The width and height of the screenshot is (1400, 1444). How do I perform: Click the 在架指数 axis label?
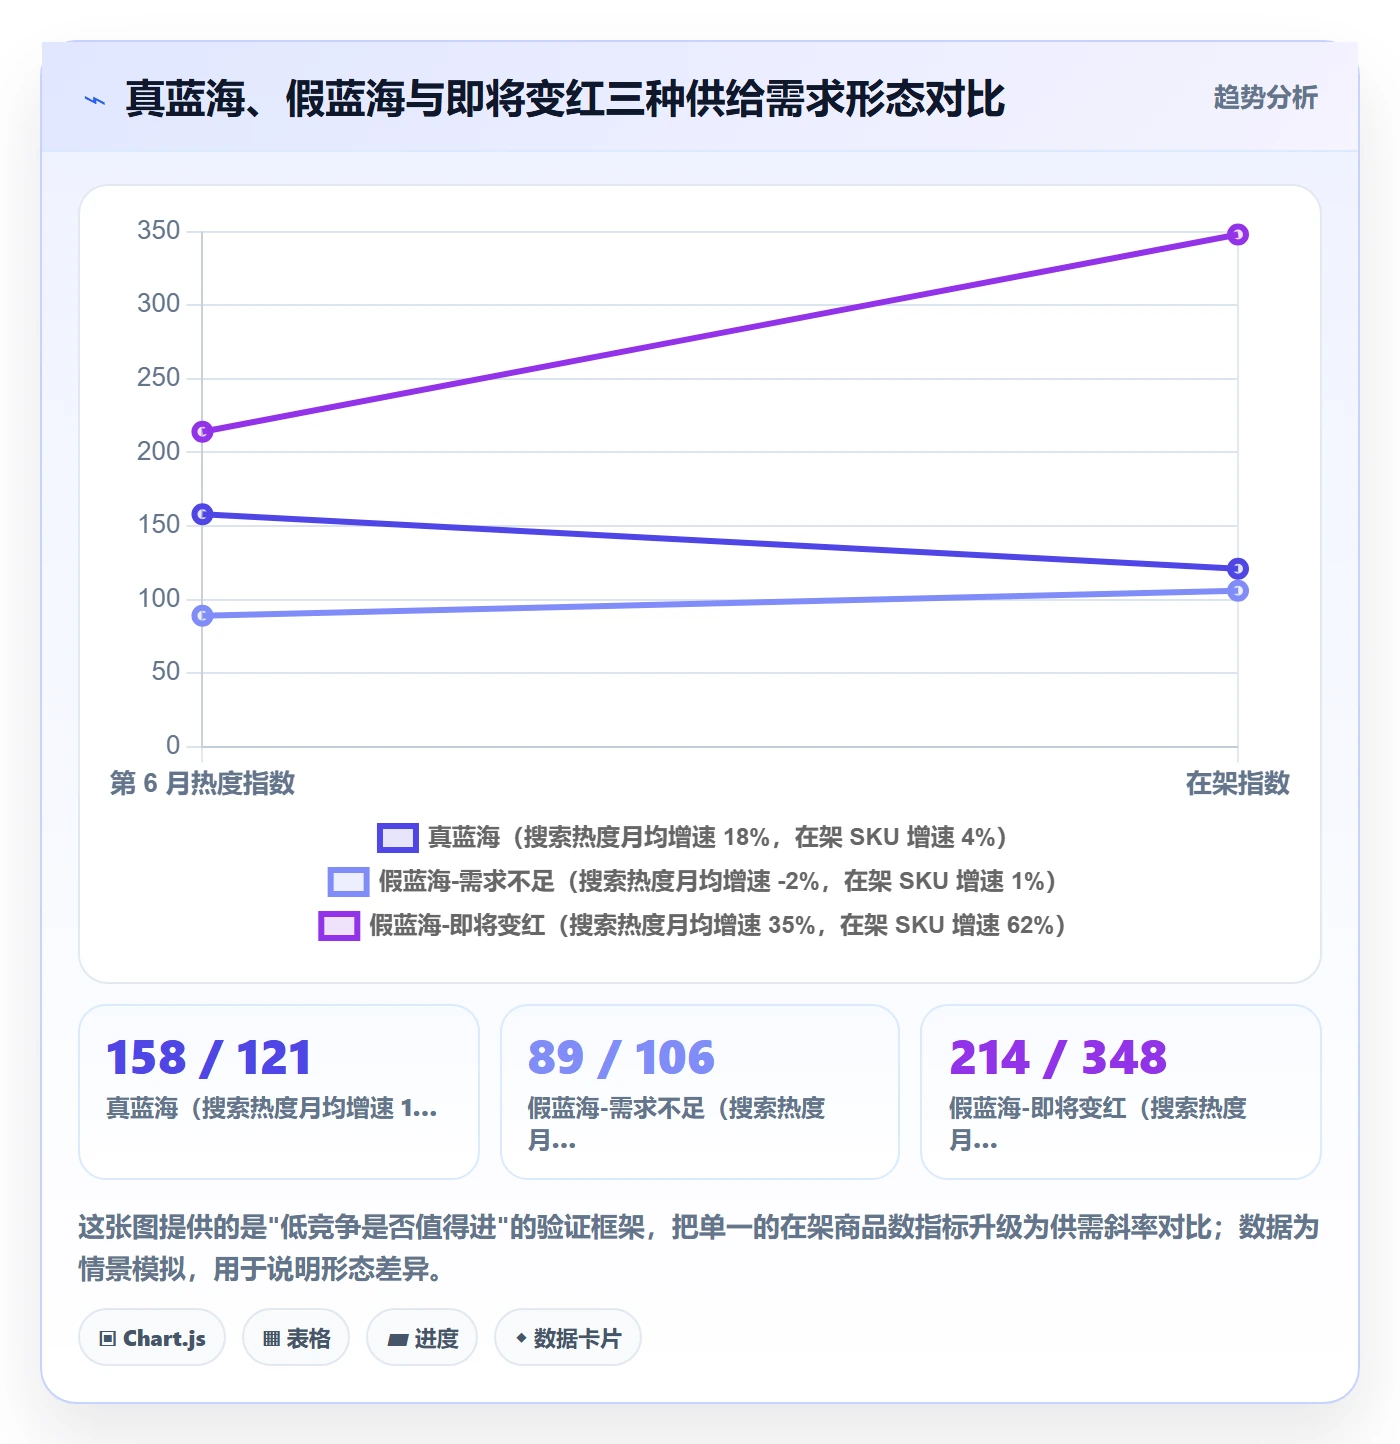pos(1238,783)
